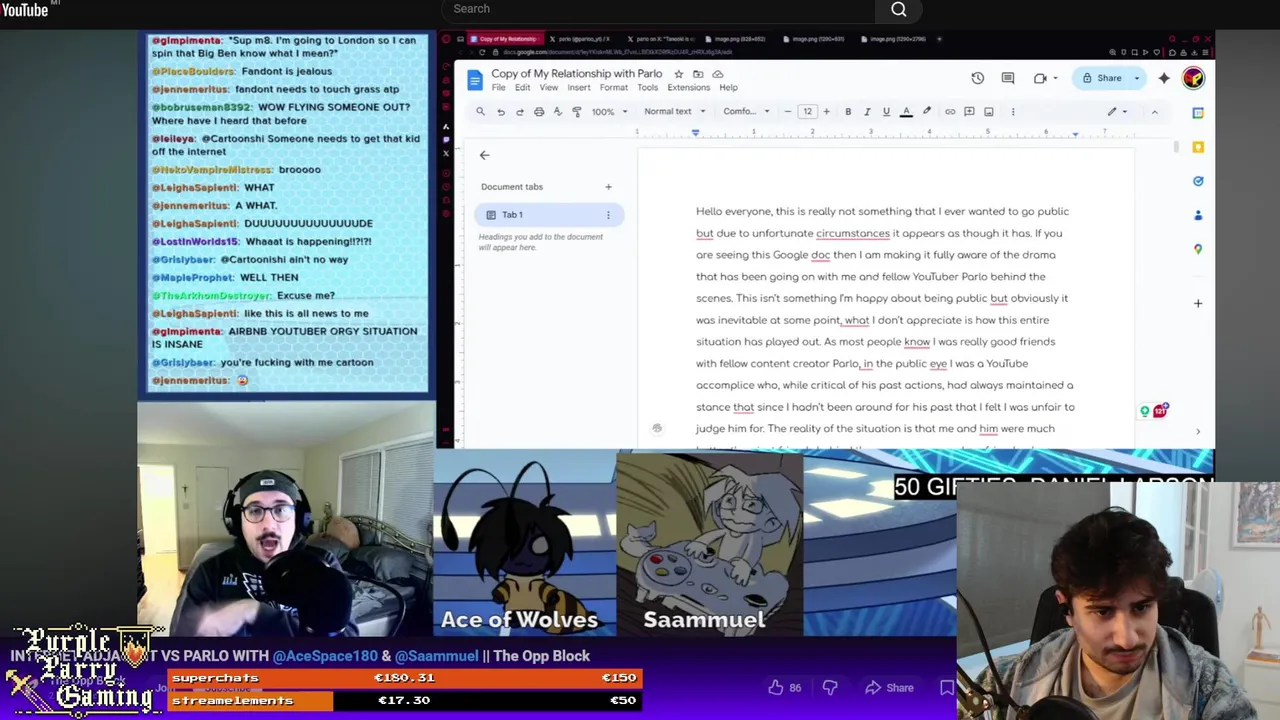Open Tab 1 options three dots

(x=608, y=215)
